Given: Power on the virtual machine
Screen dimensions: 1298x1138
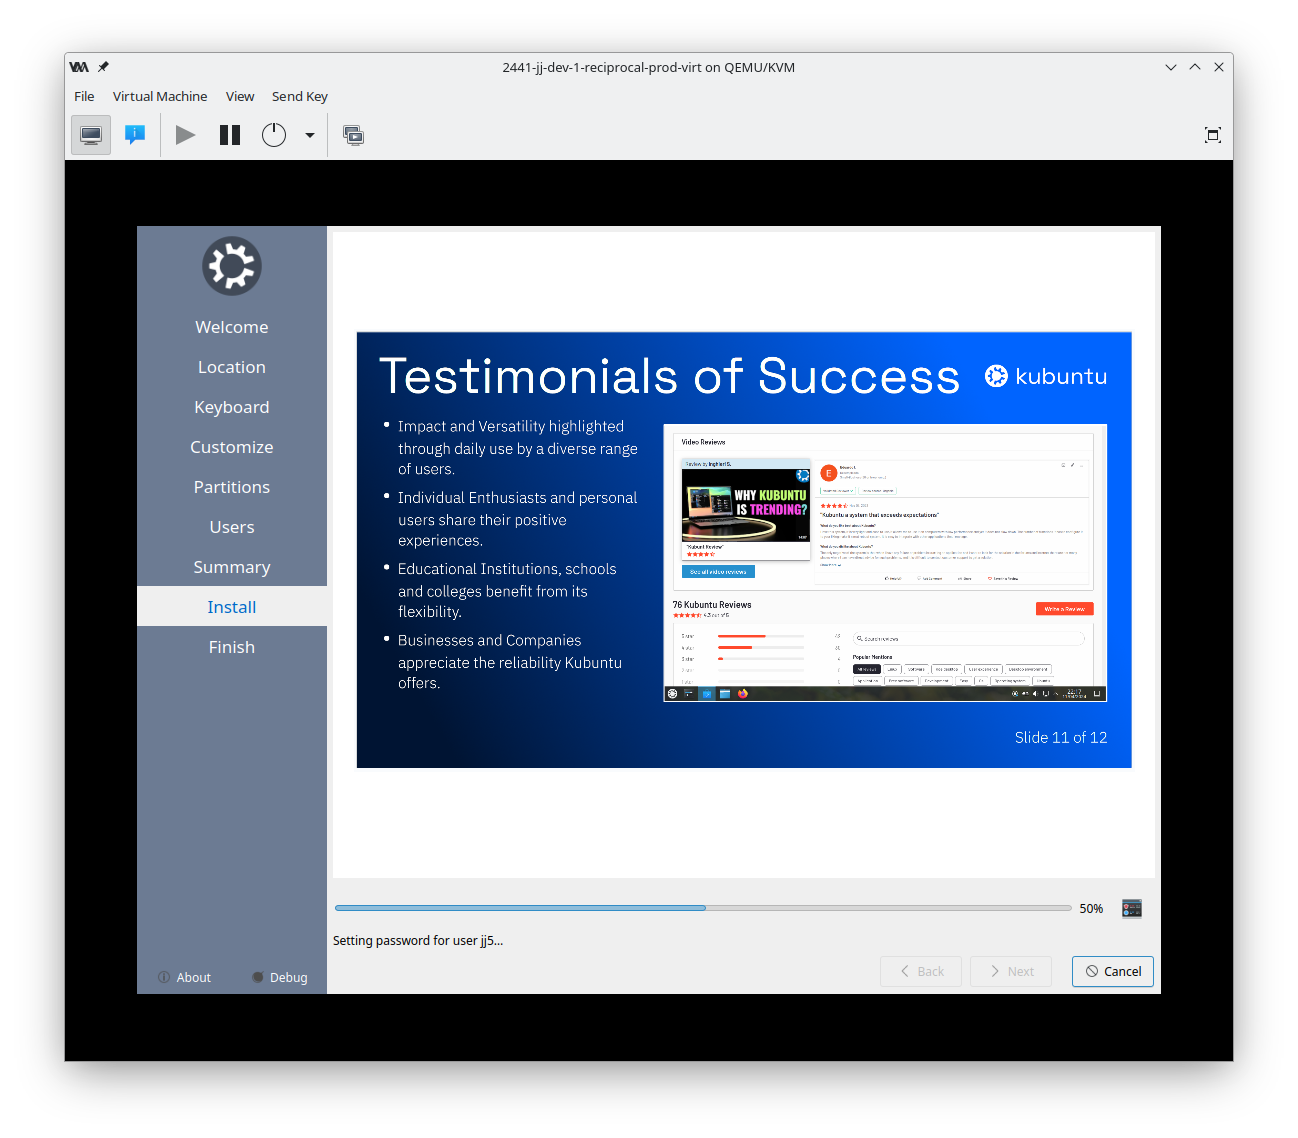Looking at the screenshot, I should (185, 135).
